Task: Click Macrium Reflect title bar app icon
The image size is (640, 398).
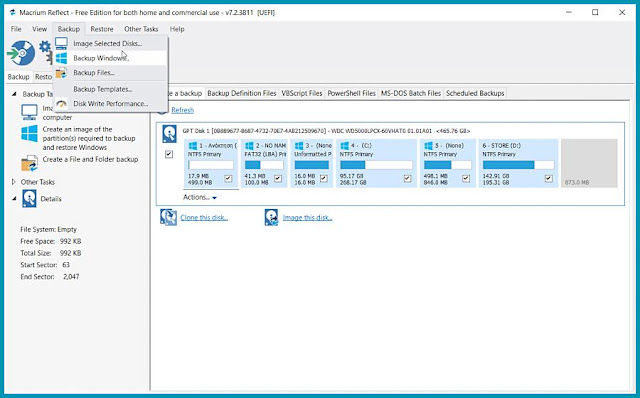Action: click(x=13, y=12)
